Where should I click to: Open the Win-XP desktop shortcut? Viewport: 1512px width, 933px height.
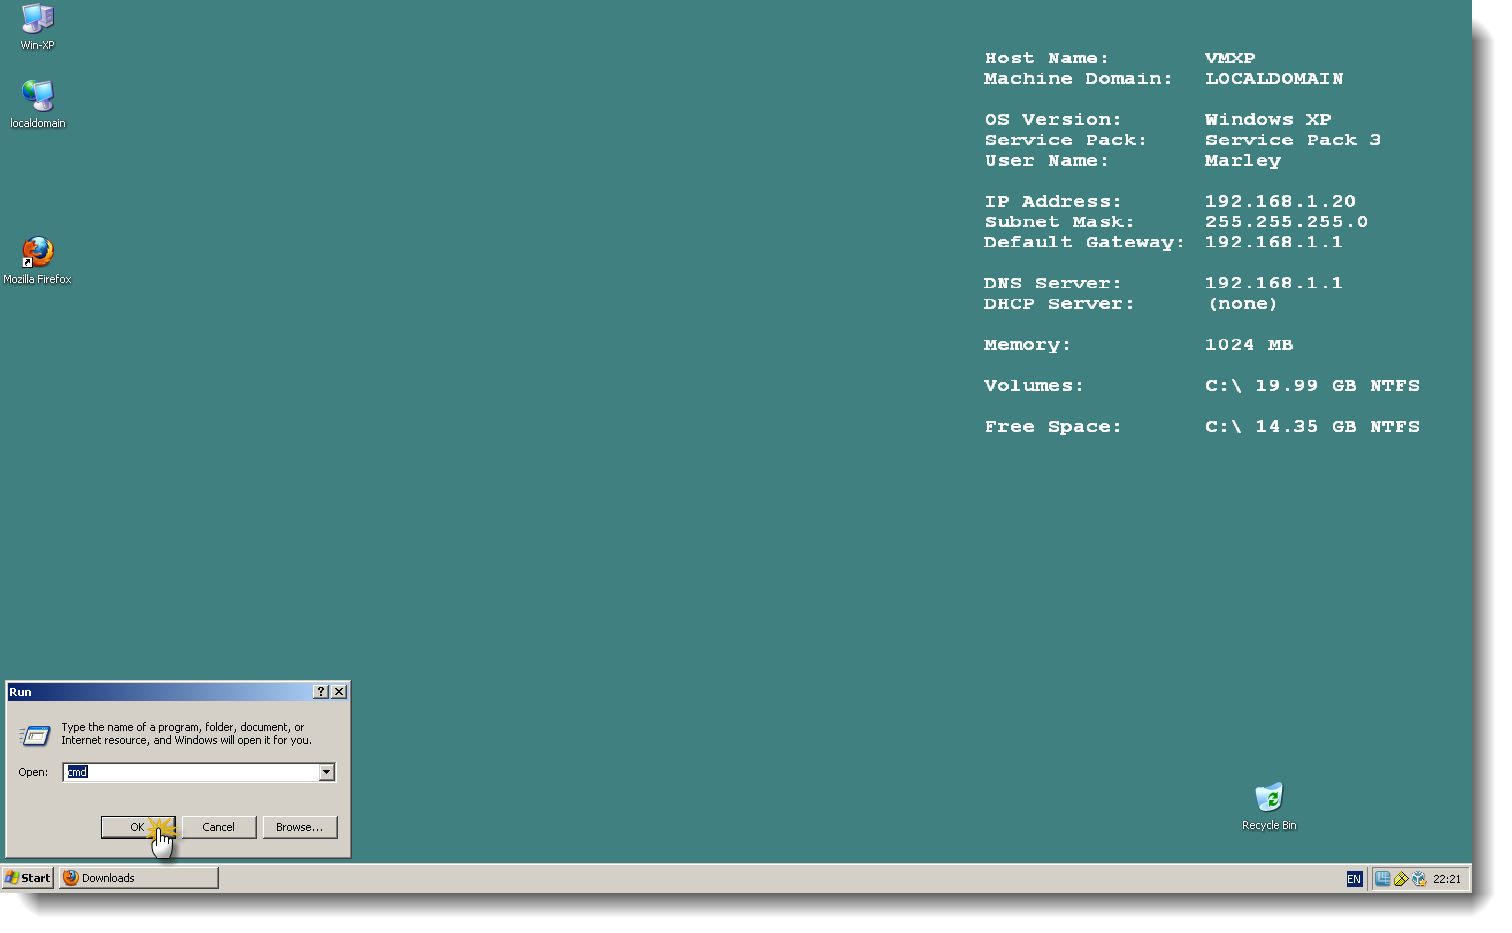pyautogui.click(x=37, y=18)
